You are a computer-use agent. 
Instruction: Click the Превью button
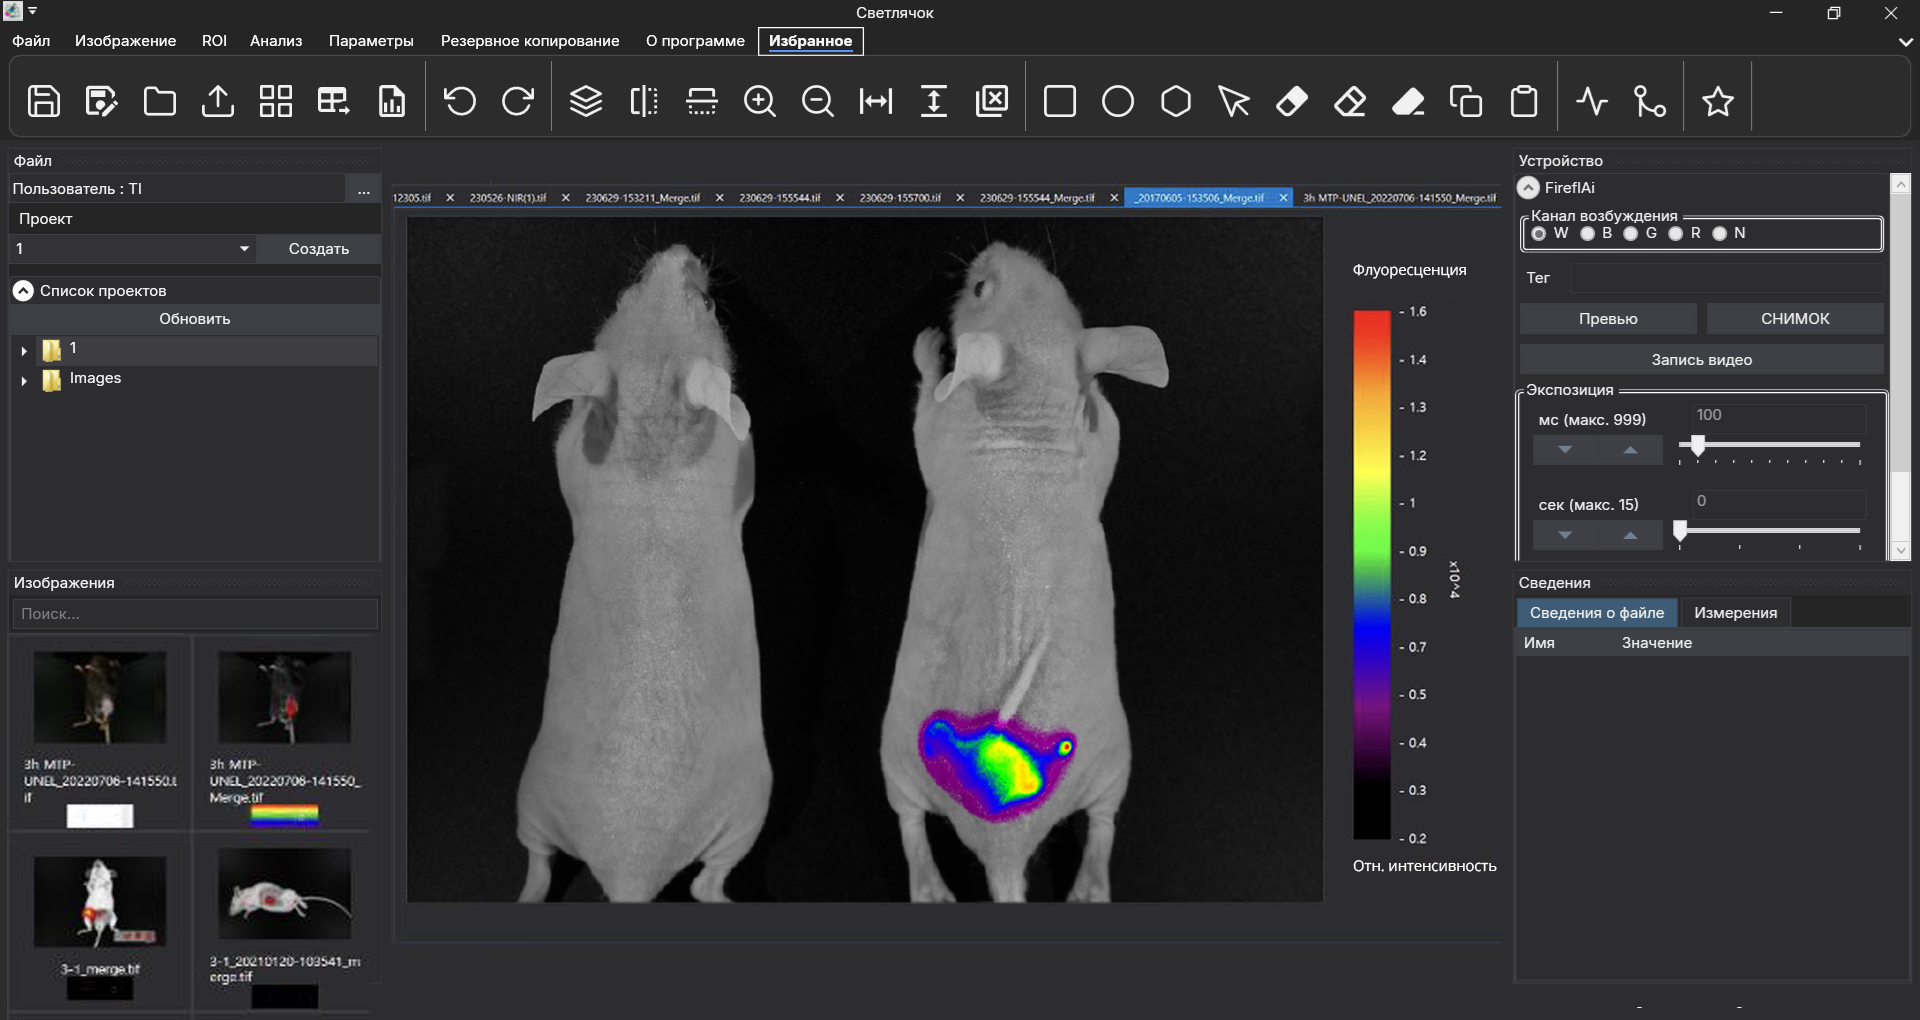tap(1608, 319)
